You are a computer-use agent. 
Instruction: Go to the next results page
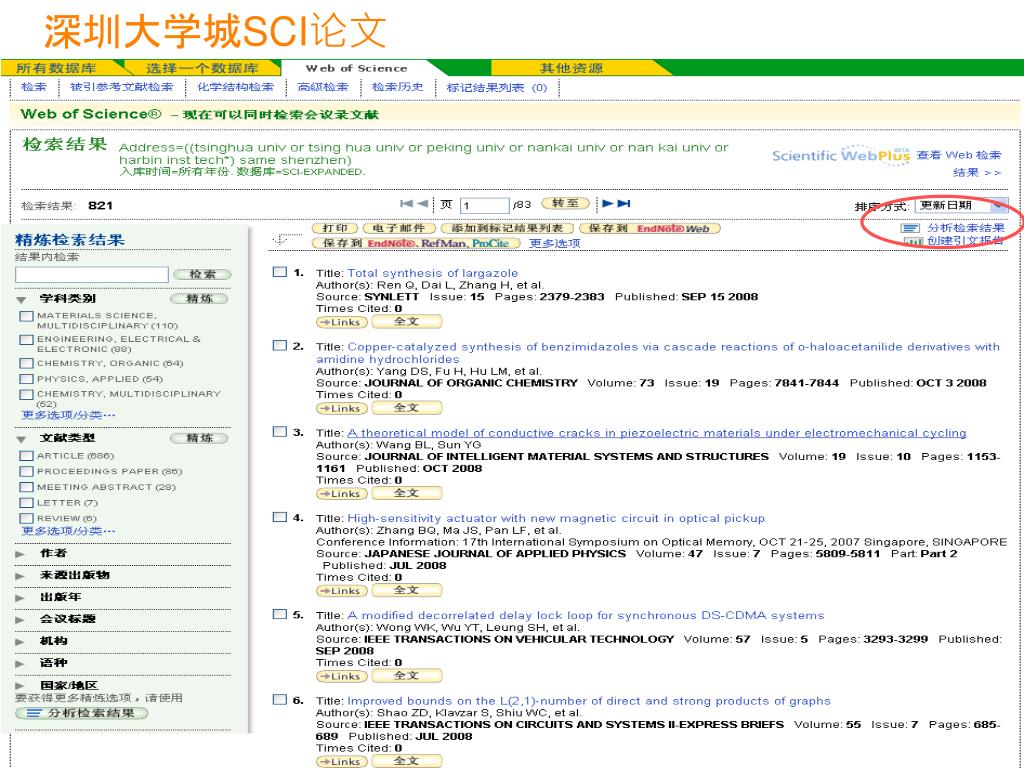point(607,204)
